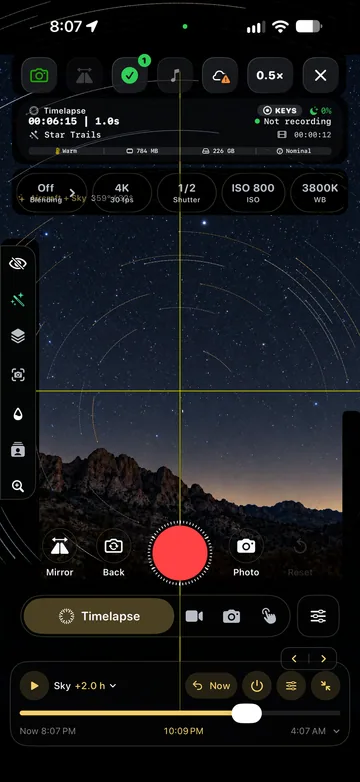The width and height of the screenshot is (360, 782).
Task: Tap the water drop sidebar icon
Action: 18,413
